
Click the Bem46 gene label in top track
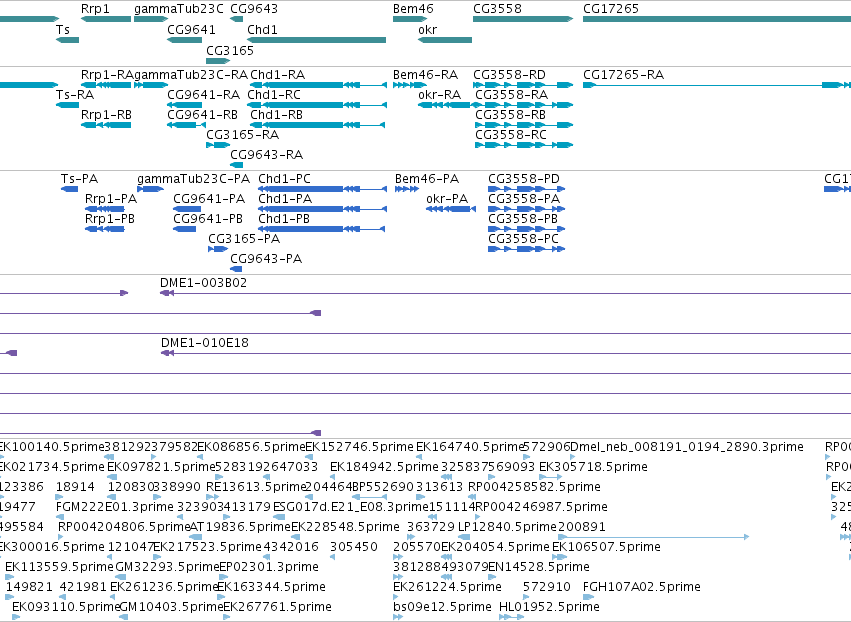[x=414, y=9]
